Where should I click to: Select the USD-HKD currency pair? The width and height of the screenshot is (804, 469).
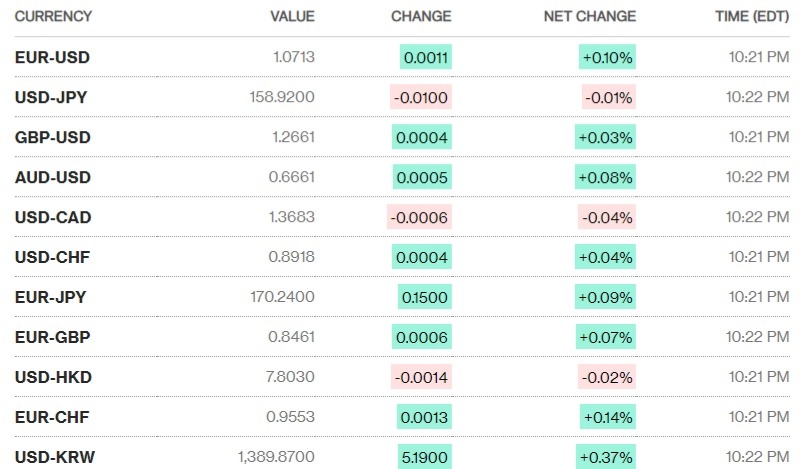click(x=53, y=377)
